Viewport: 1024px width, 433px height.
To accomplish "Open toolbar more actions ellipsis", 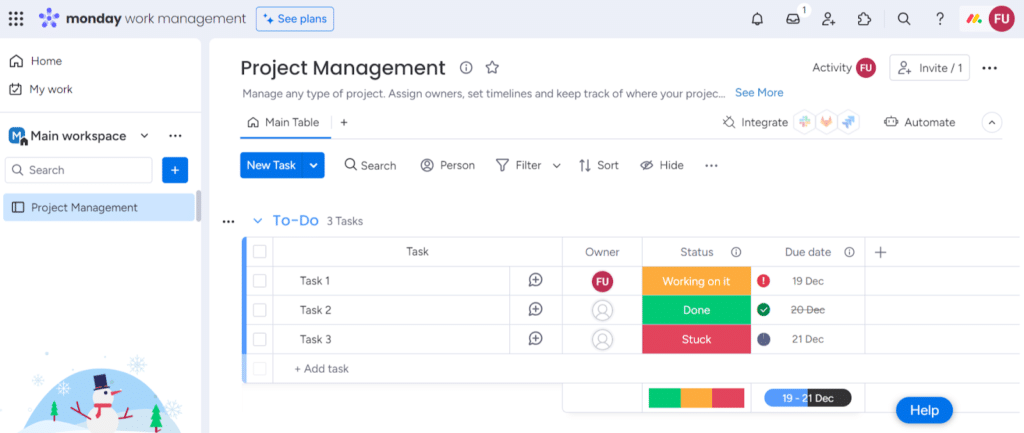I will (x=711, y=166).
